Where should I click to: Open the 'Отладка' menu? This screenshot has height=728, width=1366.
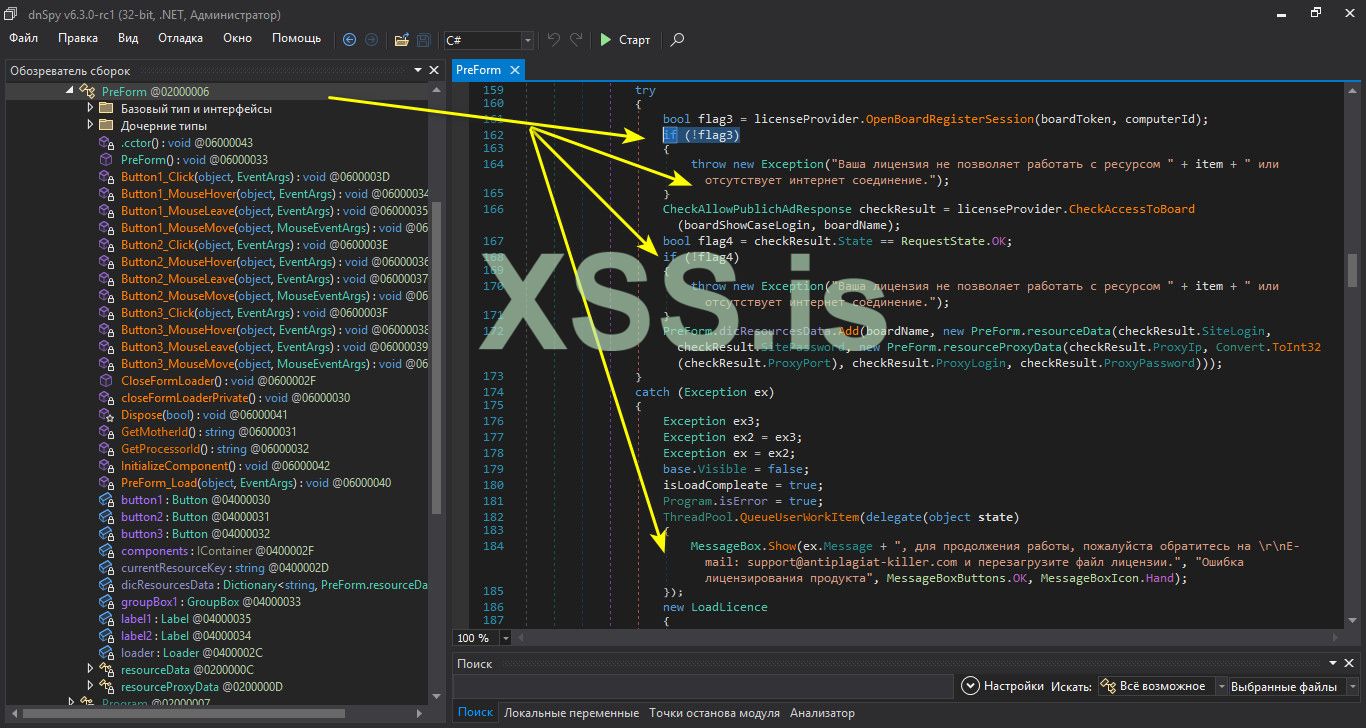point(180,38)
